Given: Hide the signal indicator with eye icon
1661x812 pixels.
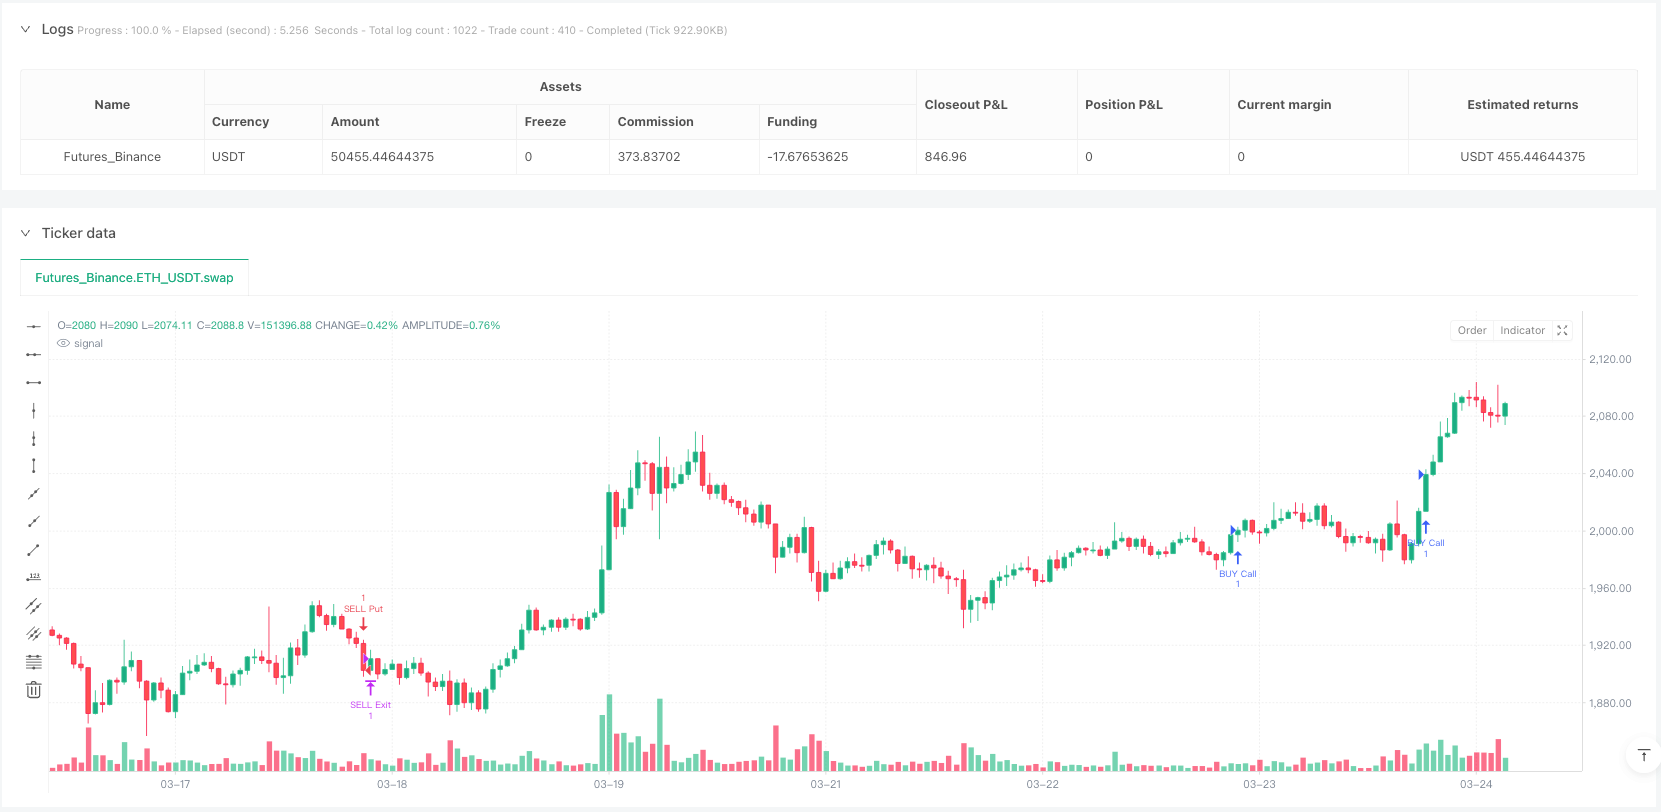Looking at the screenshot, I should click(x=64, y=344).
